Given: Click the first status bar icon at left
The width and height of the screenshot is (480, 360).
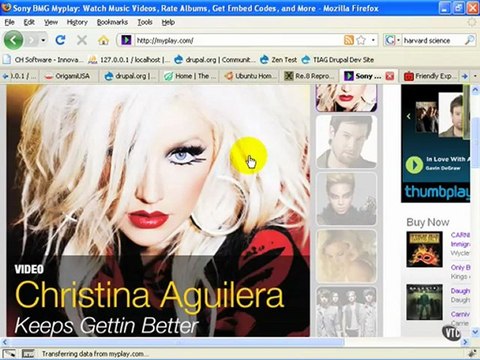Looking at the screenshot, I should (9, 354).
